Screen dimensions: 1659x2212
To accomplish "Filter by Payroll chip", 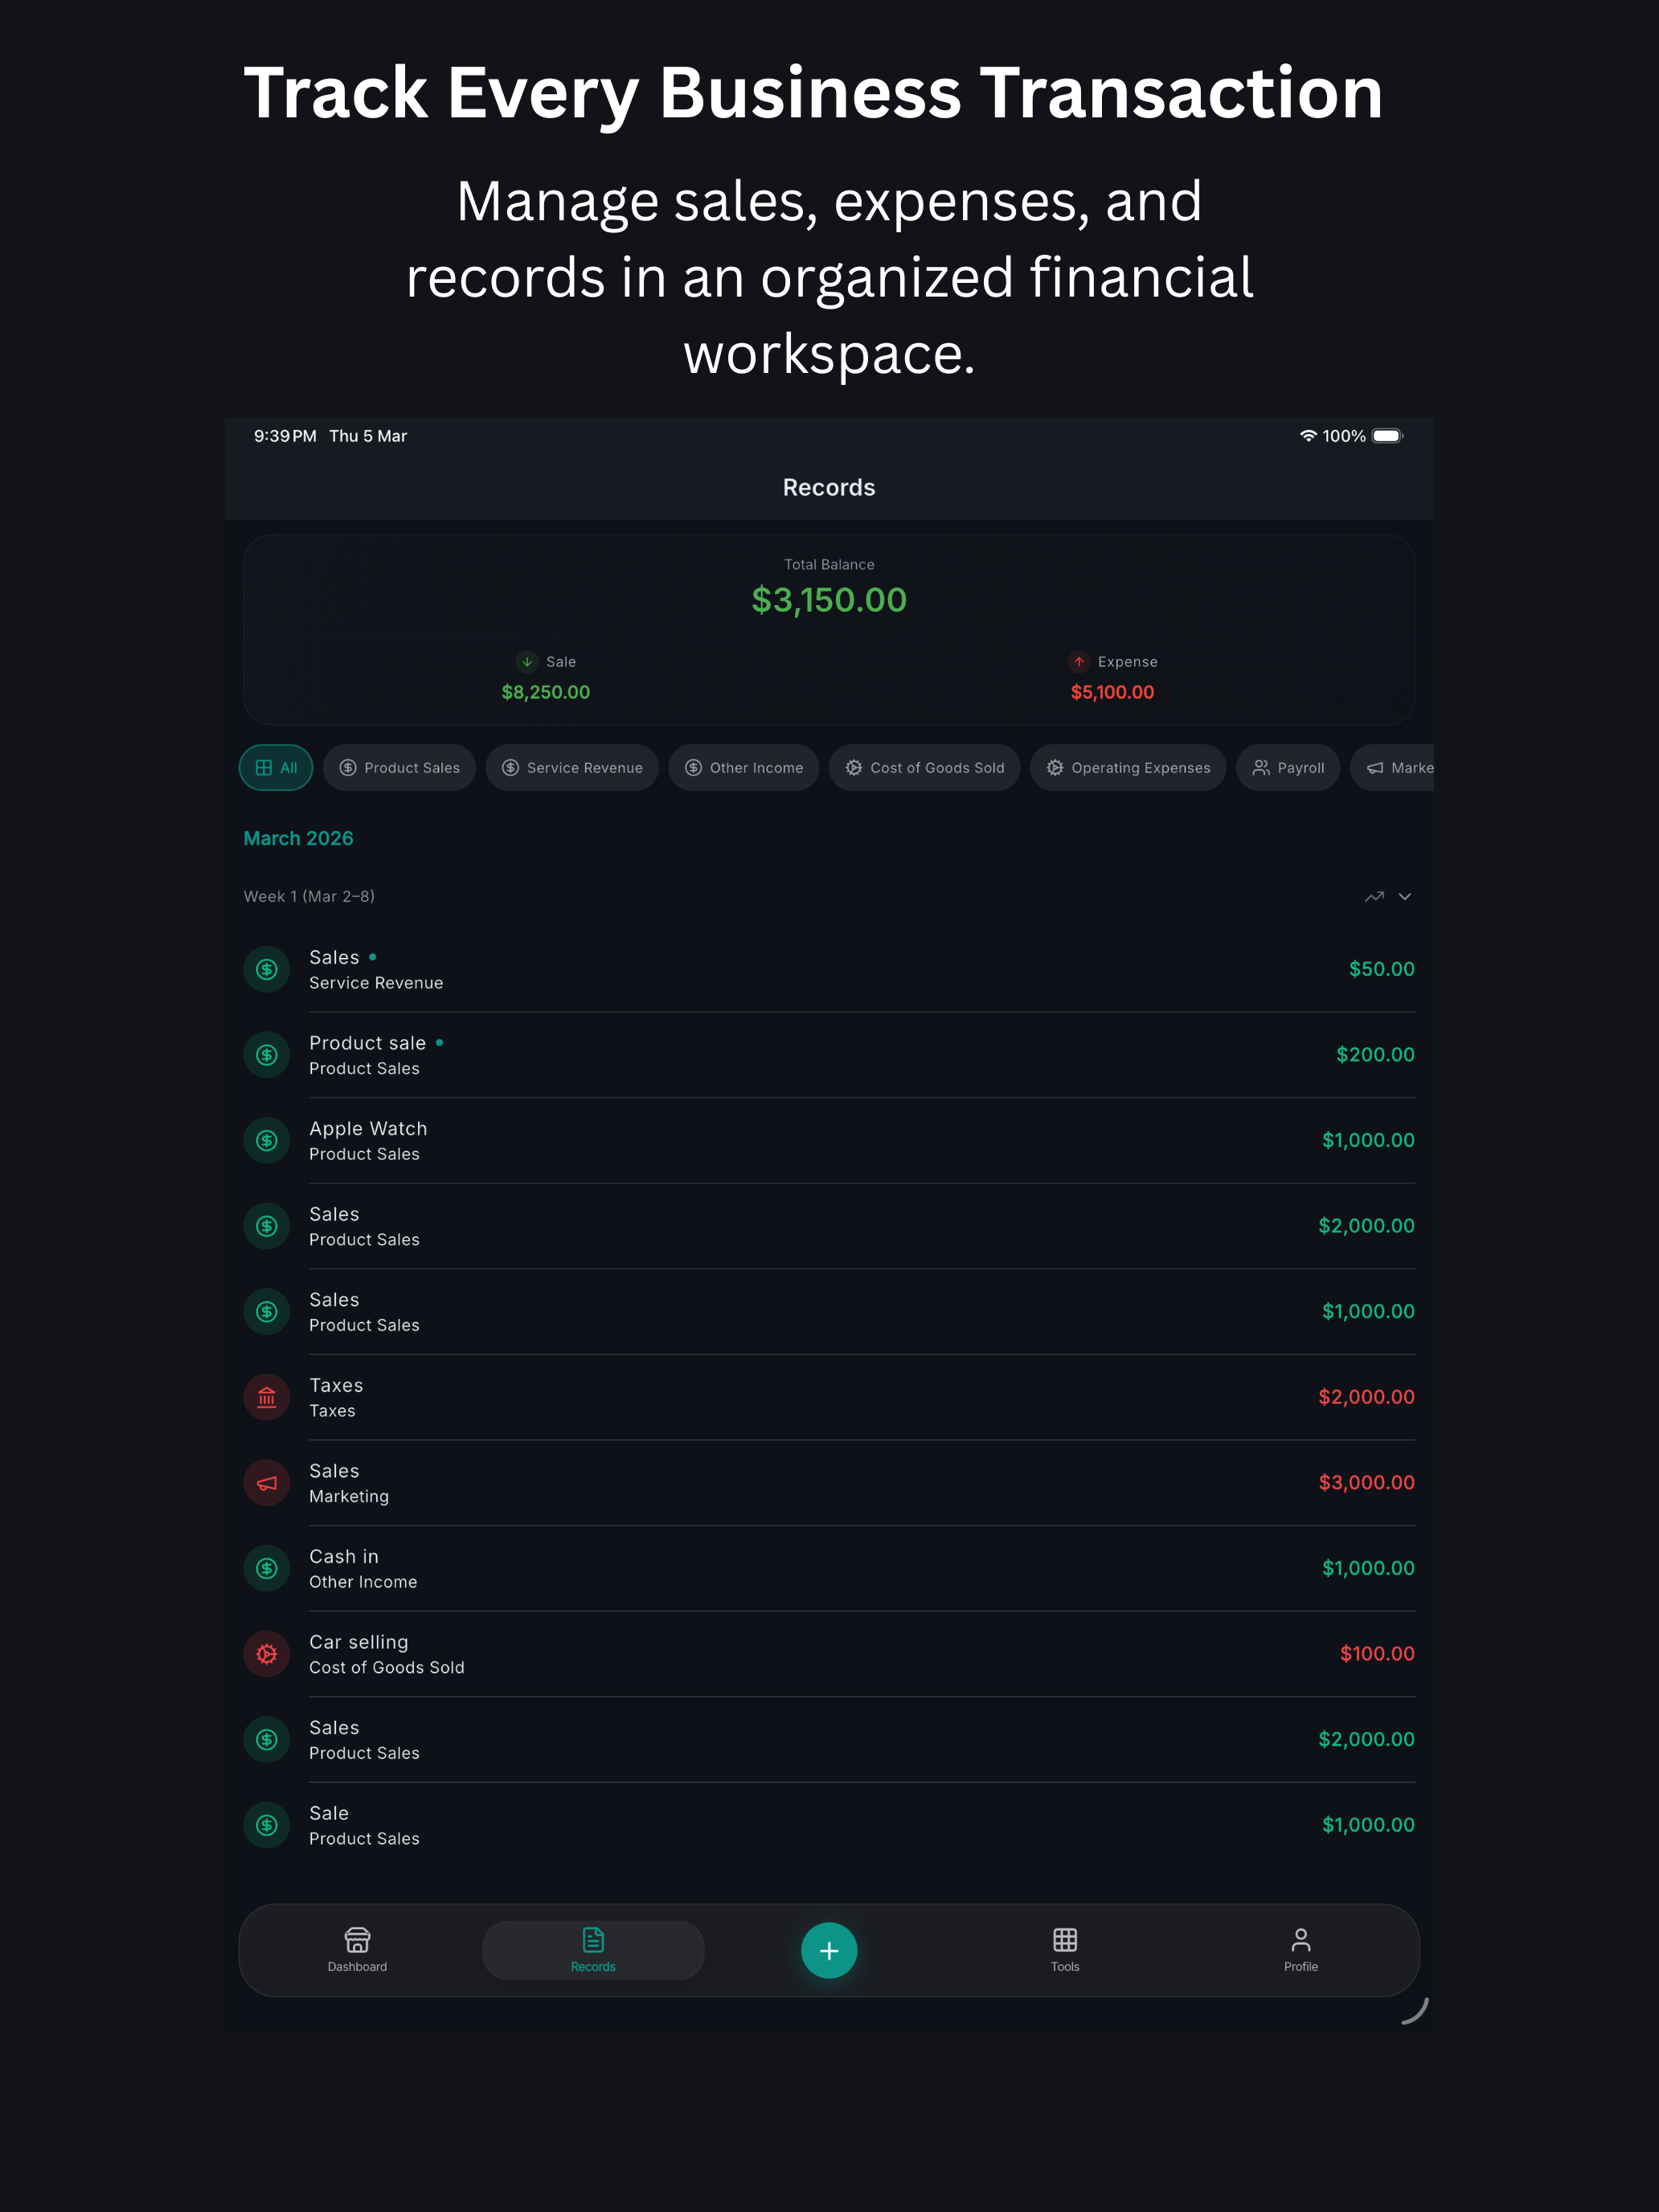I will [1288, 768].
